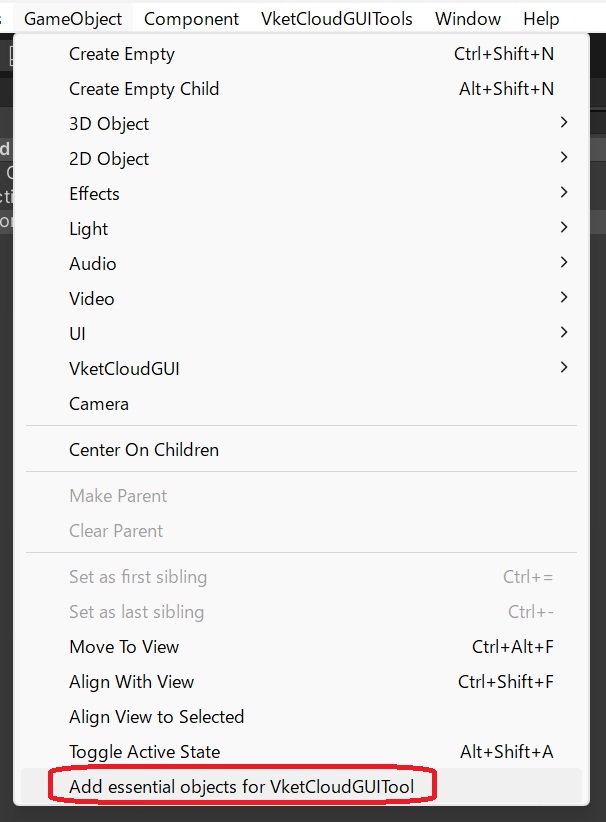Click Center On Children
Viewport: 606px width, 822px height.
[x=144, y=450]
